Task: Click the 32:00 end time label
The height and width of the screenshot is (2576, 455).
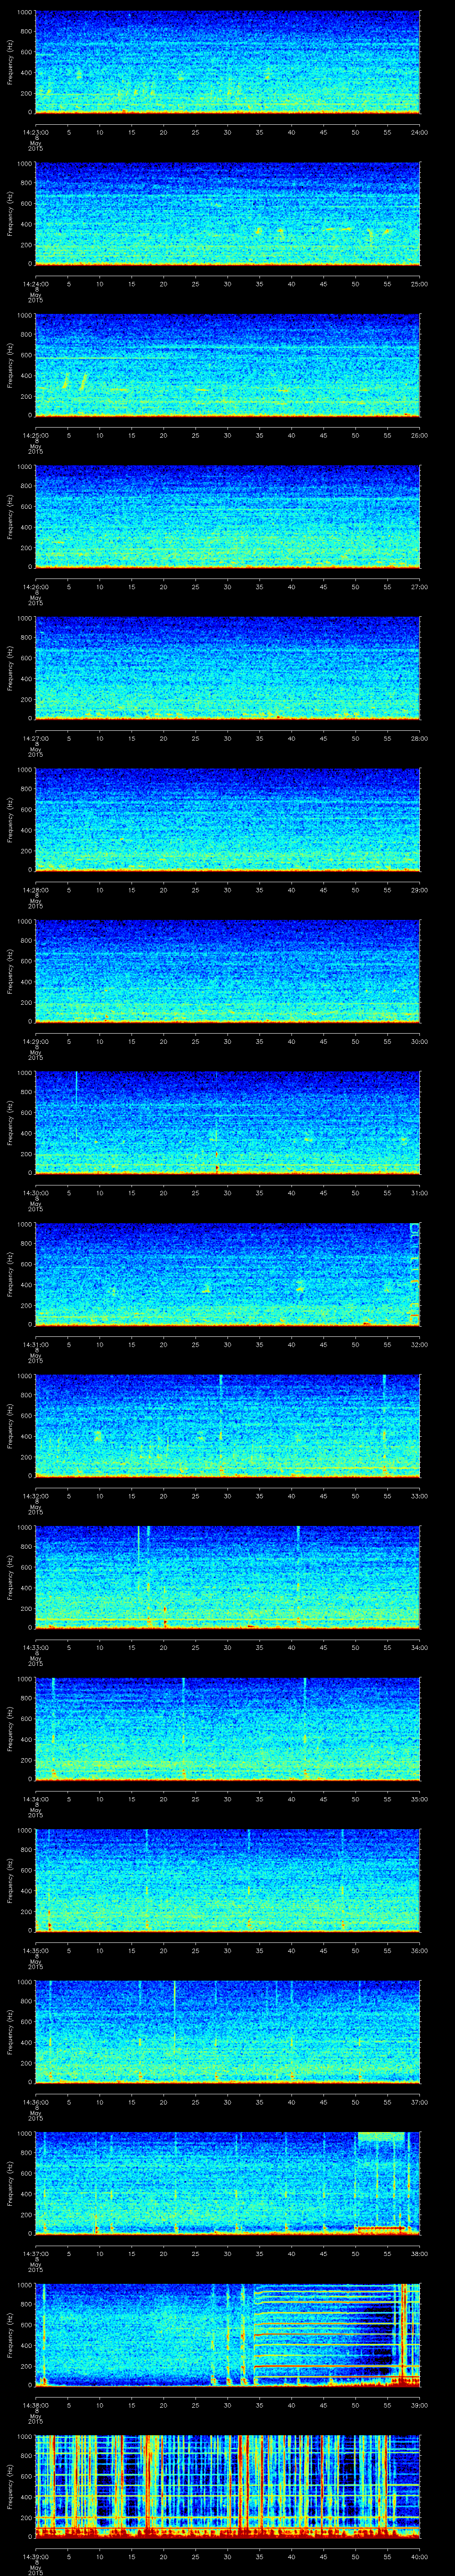Action: pos(419,1344)
